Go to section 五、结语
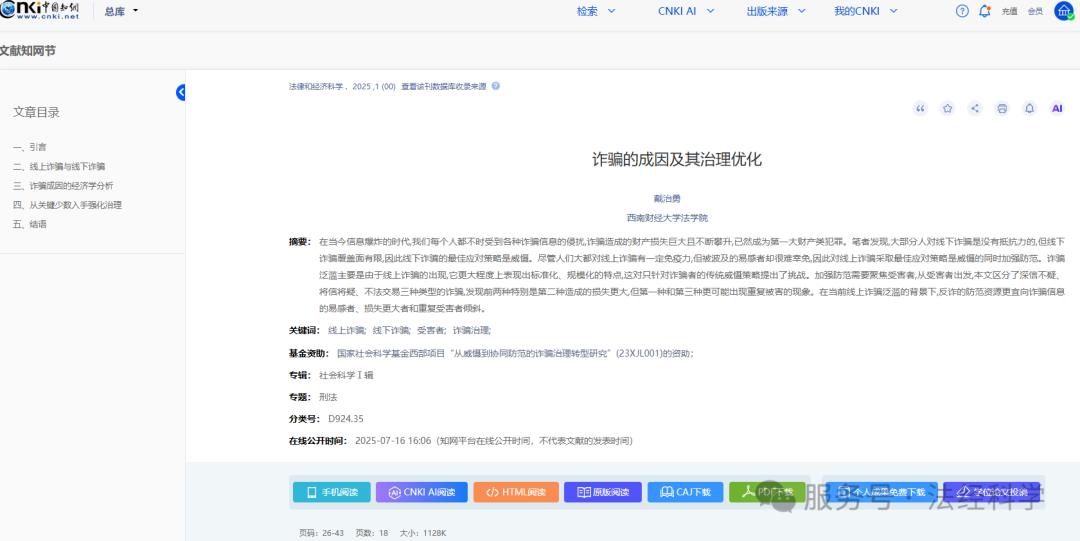This screenshot has width=1080, height=541. pyautogui.click(x=30, y=224)
